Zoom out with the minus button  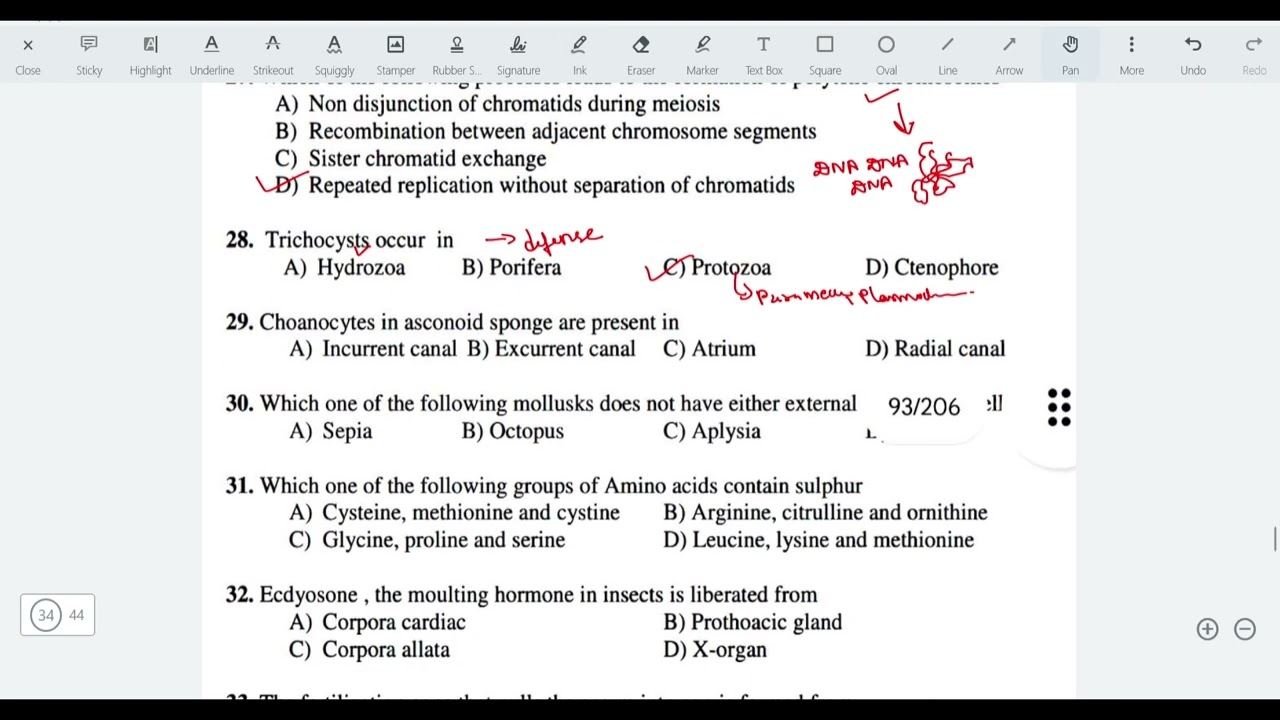click(x=1245, y=629)
